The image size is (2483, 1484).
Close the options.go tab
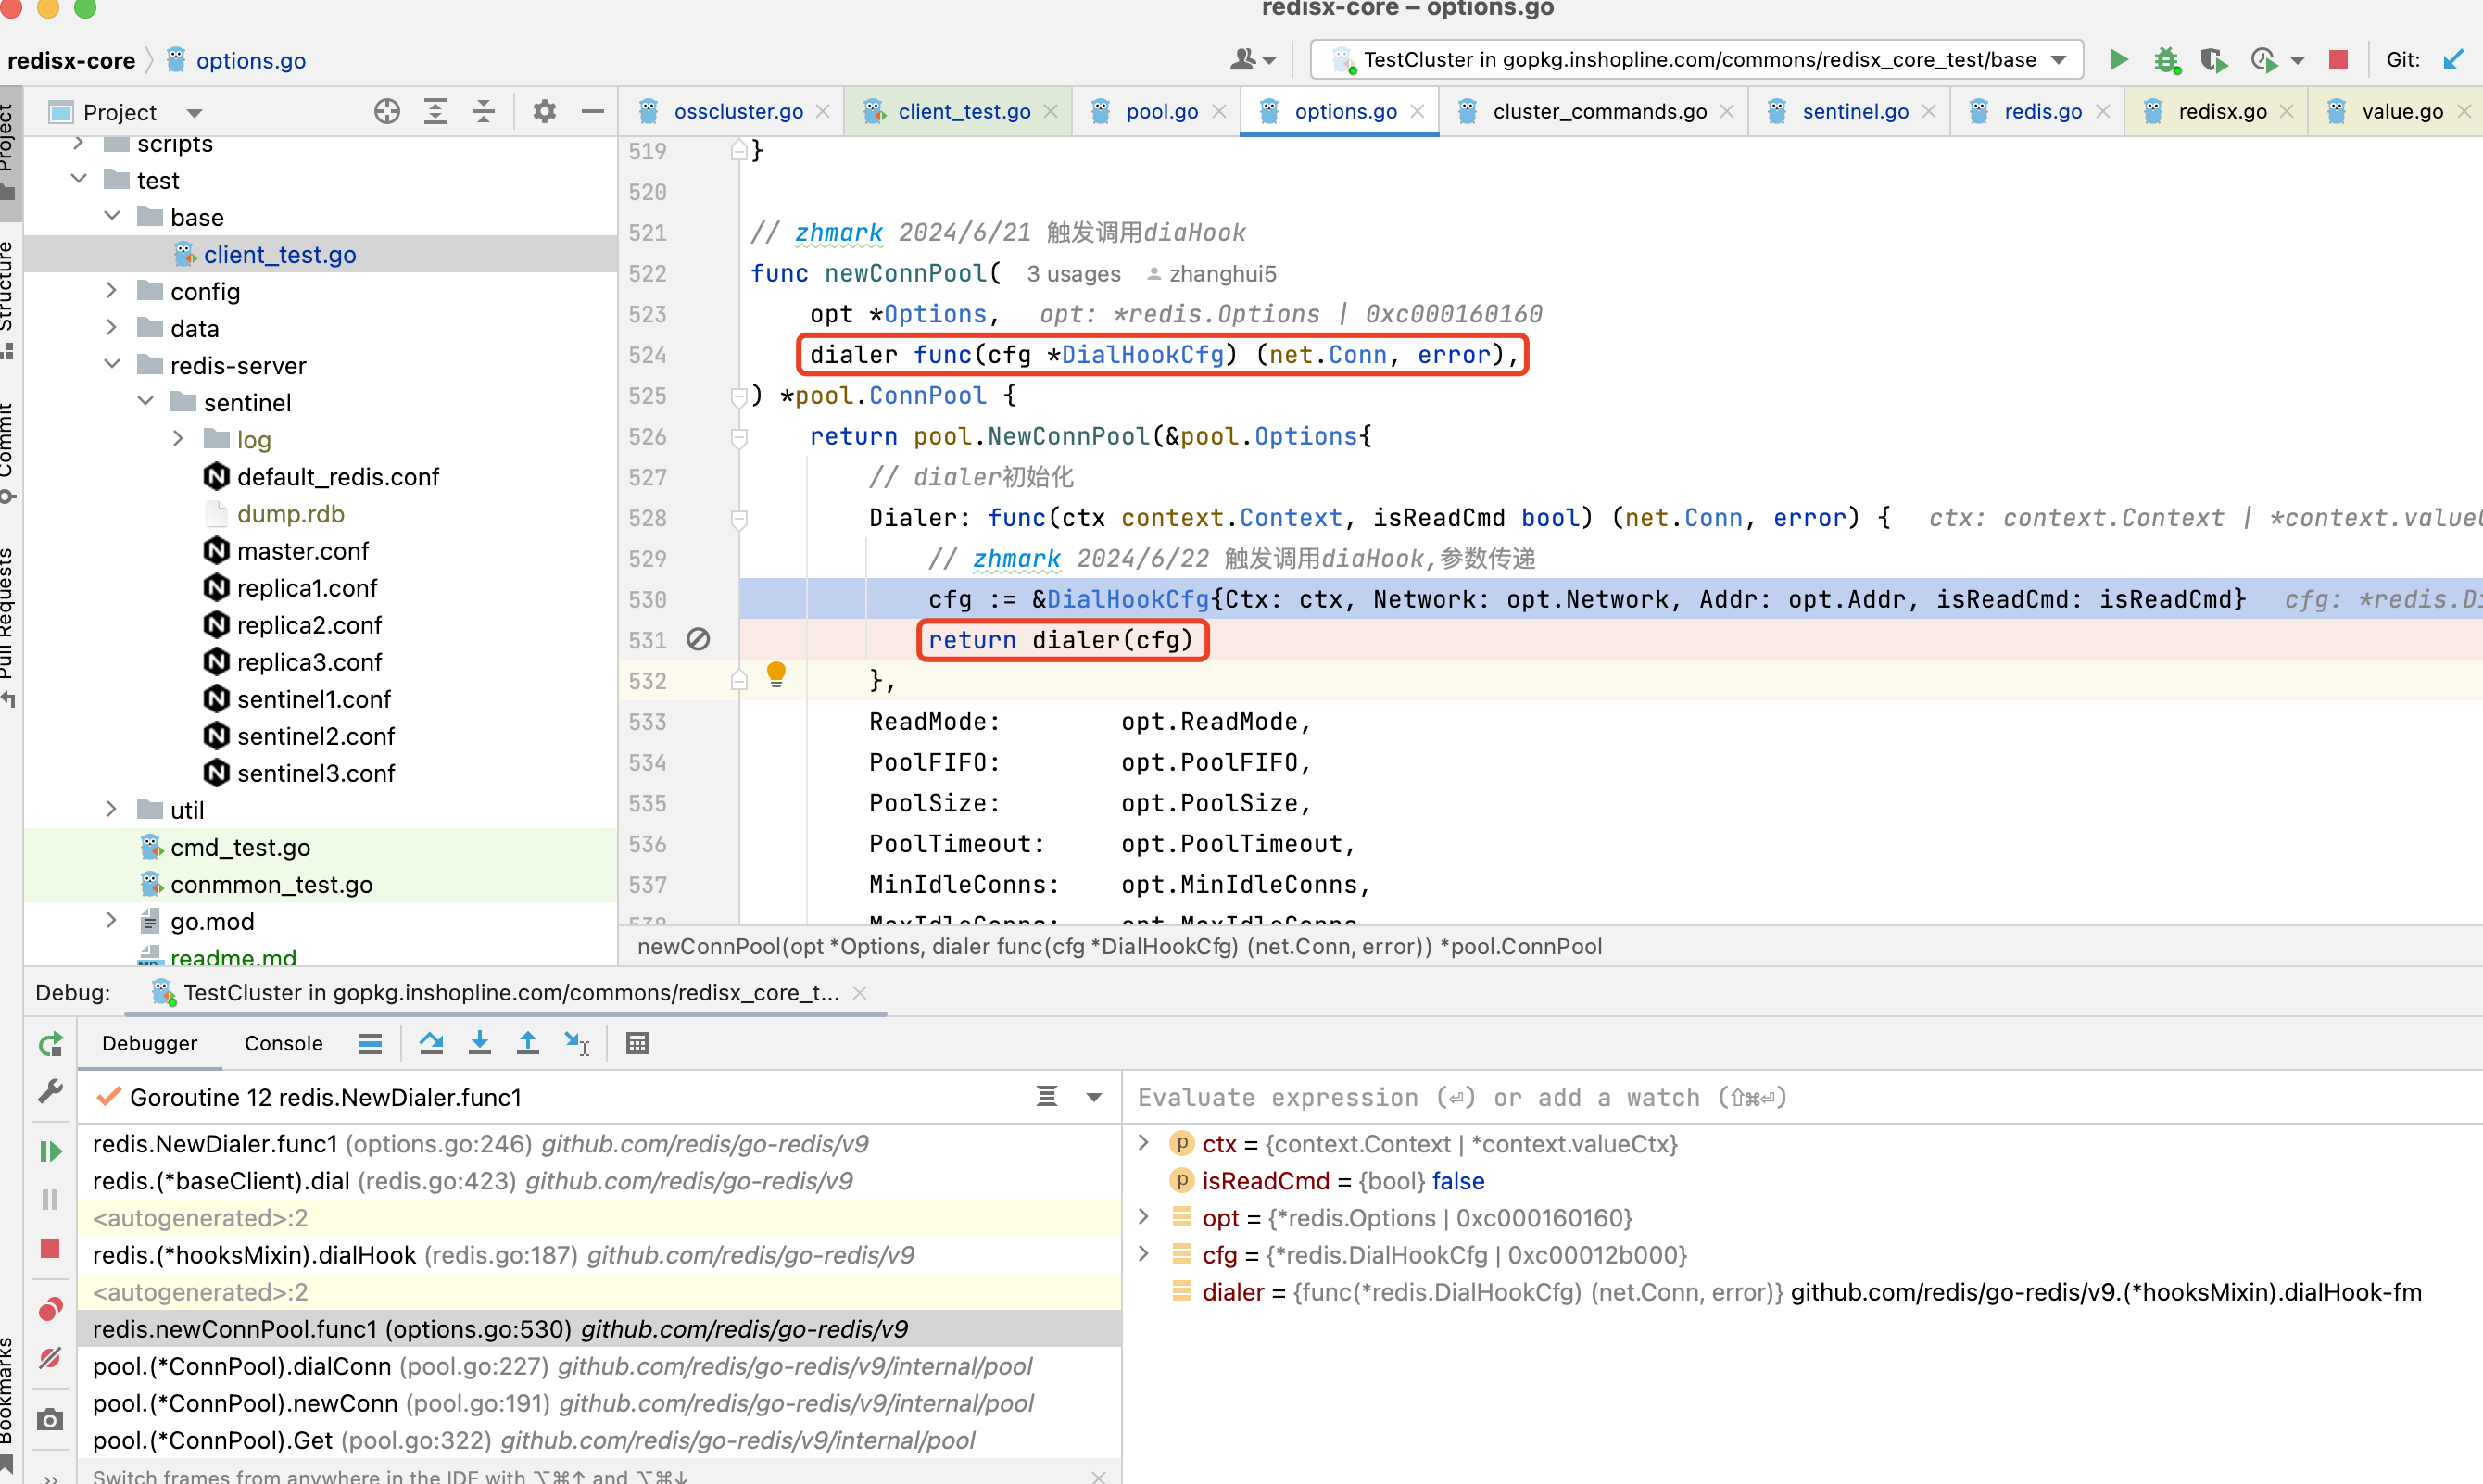click(x=1417, y=111)
